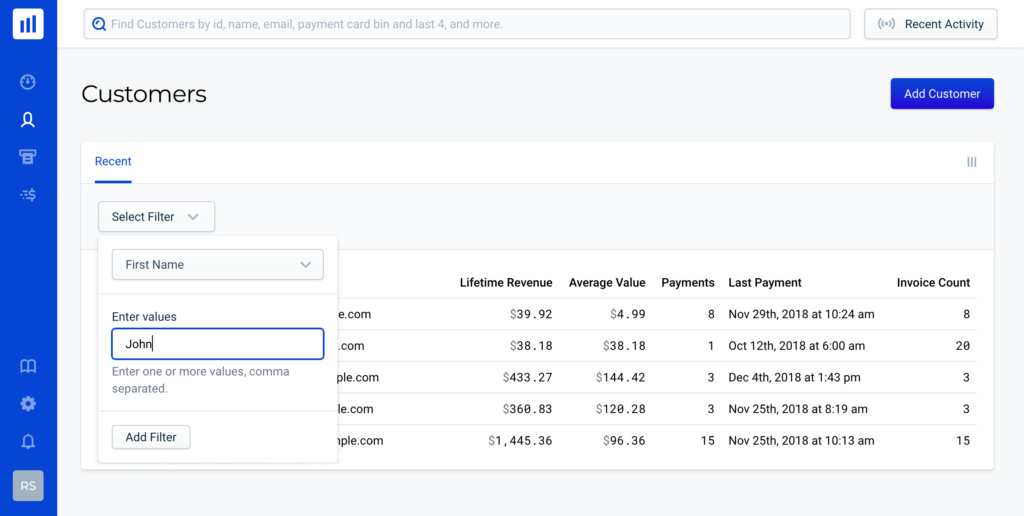Open the dashboard gauge icon in sidebar
The height and width of the screenshot is (516, 1024).
tap(28, 82)
